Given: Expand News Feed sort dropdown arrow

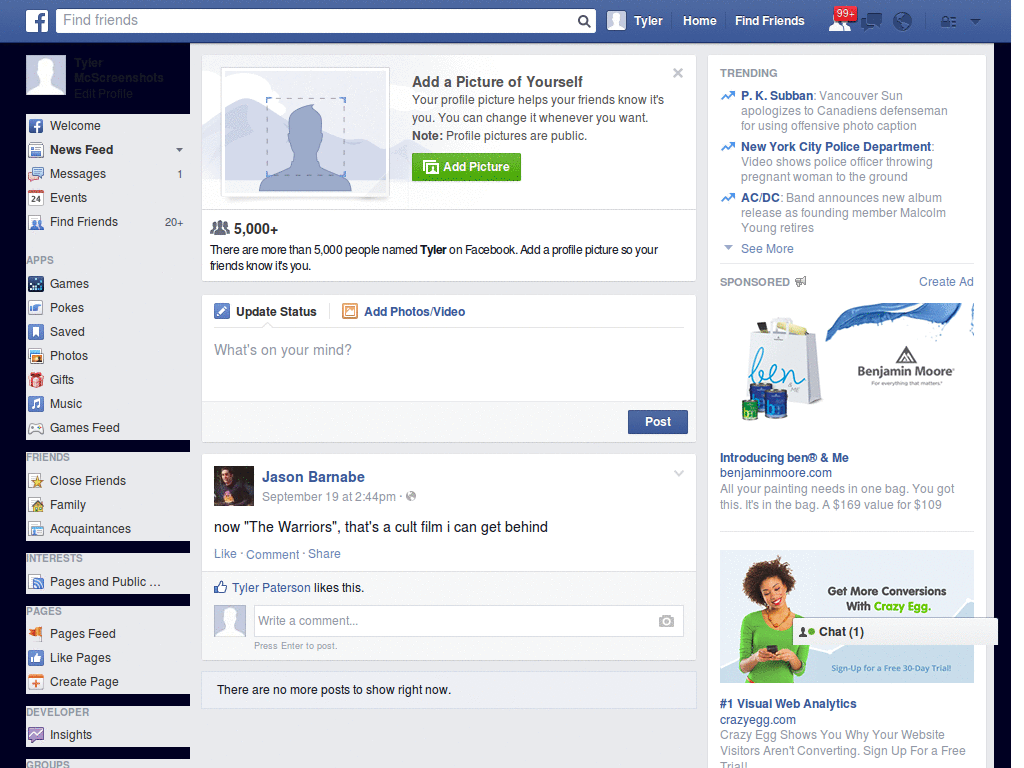Looking at the screenshot, I should click(179, 150).
